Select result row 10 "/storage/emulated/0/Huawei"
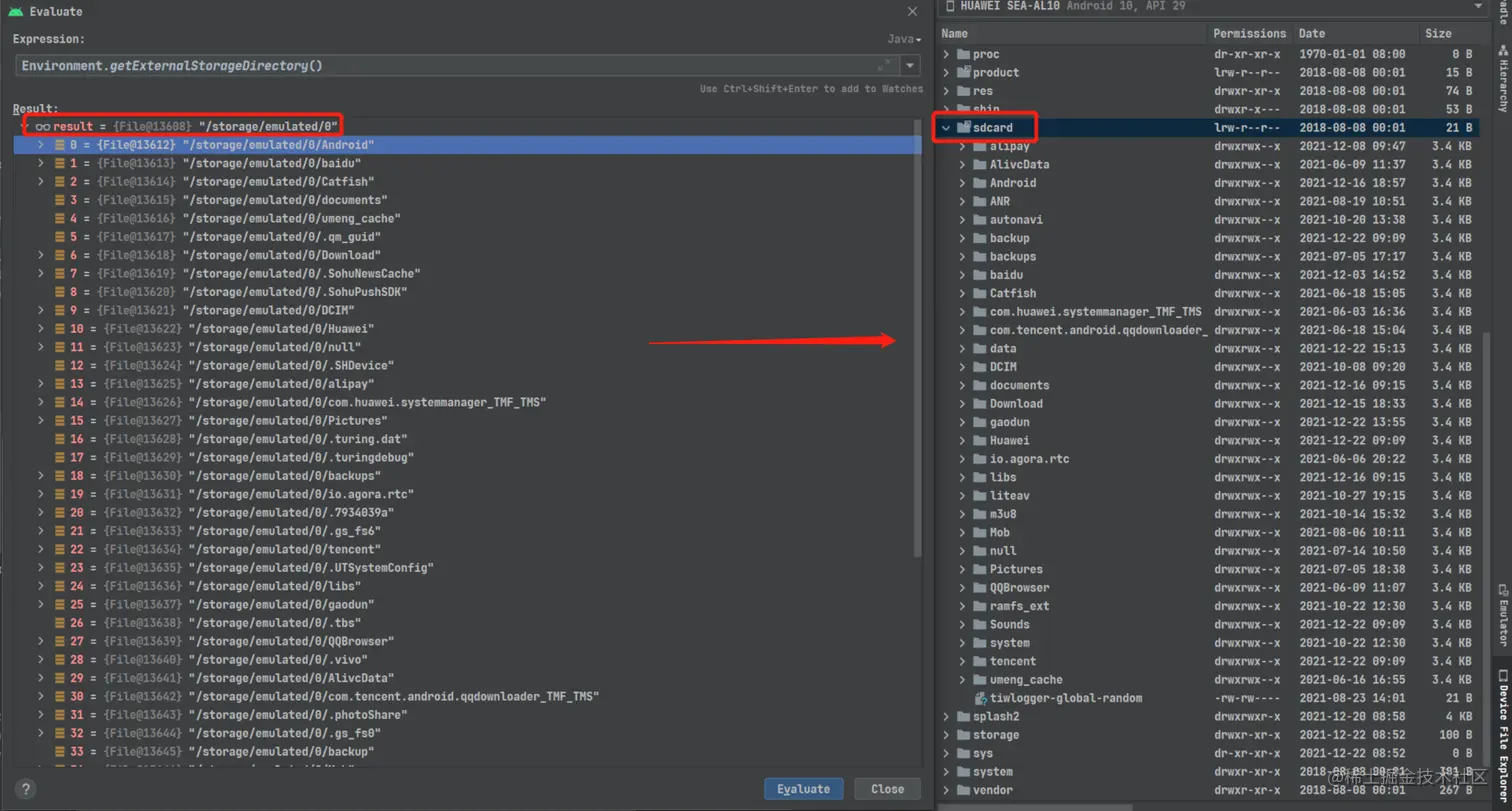 pos(468,329)
